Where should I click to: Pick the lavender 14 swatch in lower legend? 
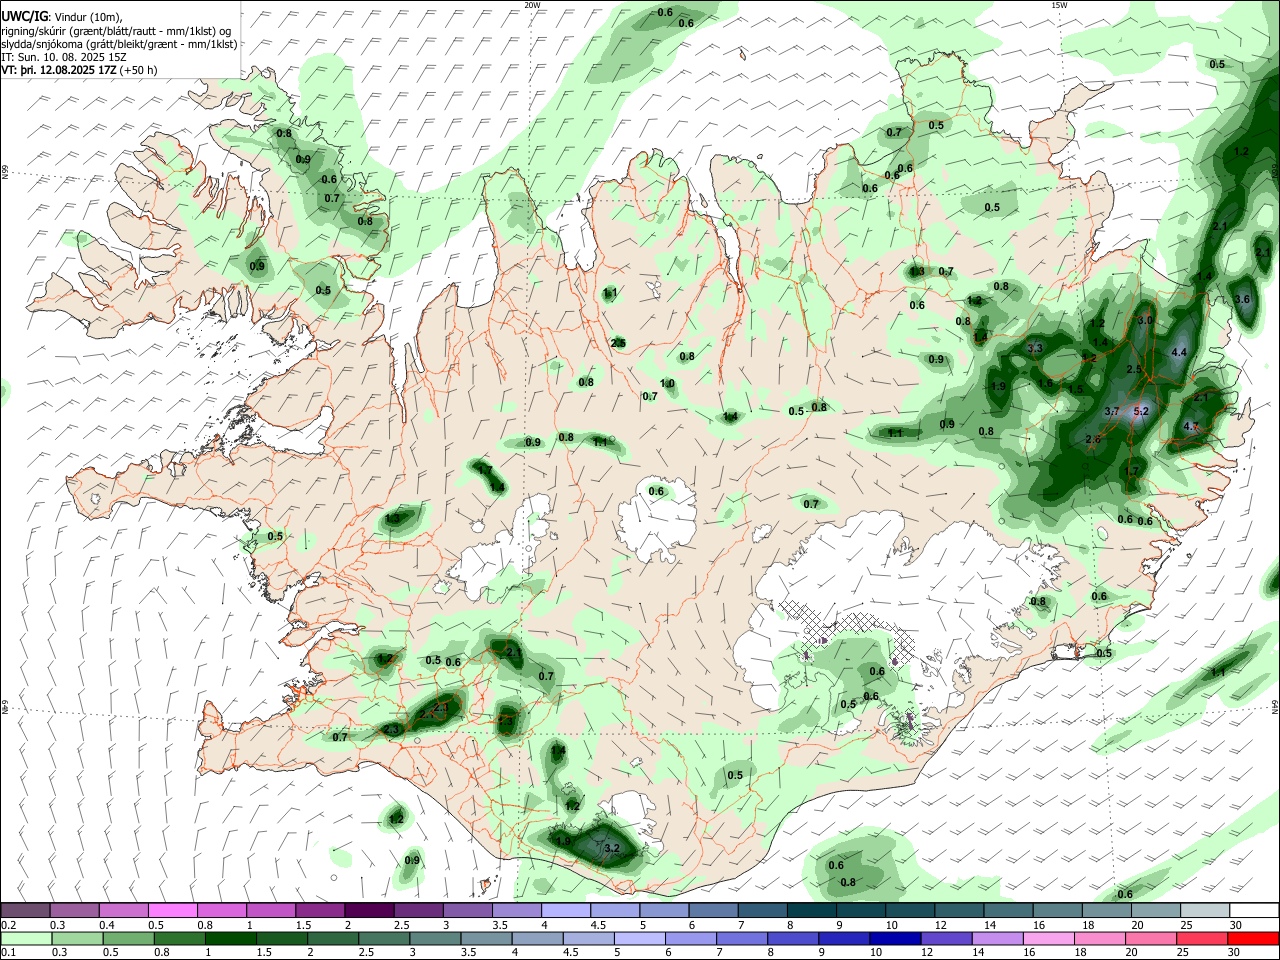(x=996, y=938)
